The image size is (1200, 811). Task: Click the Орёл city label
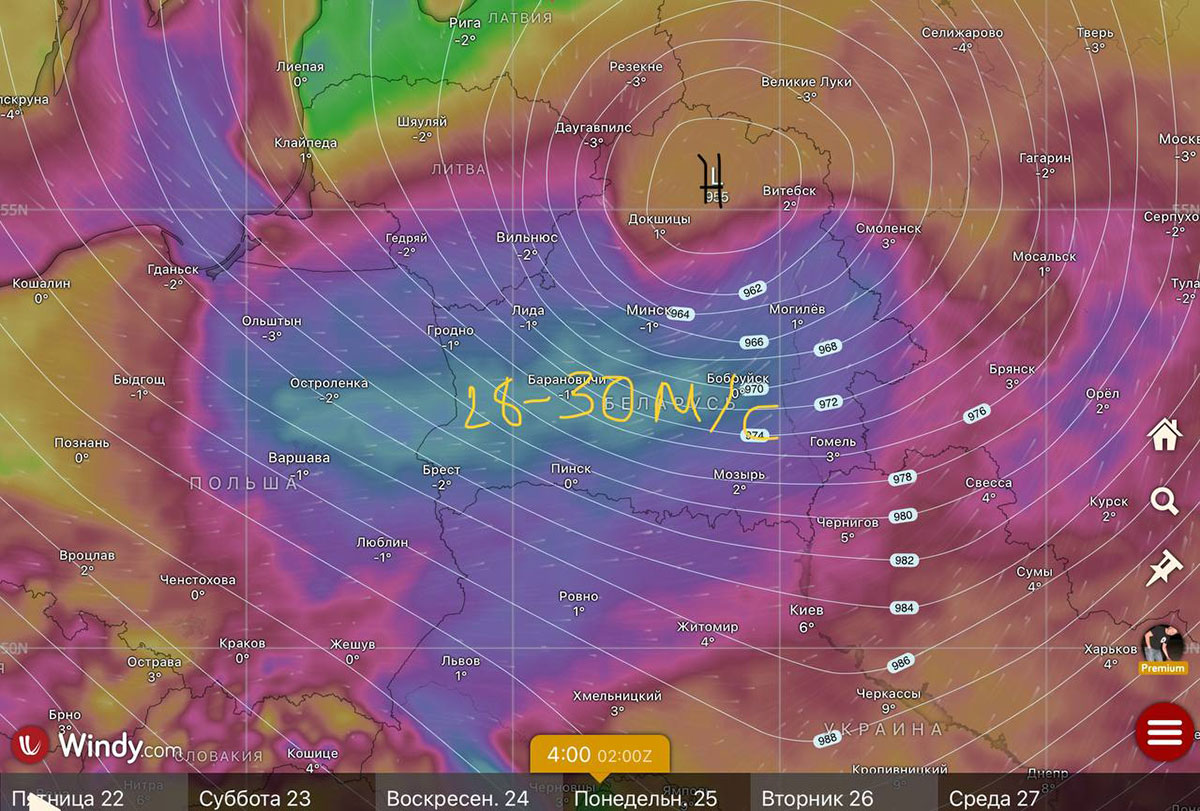click(1102, 393)
